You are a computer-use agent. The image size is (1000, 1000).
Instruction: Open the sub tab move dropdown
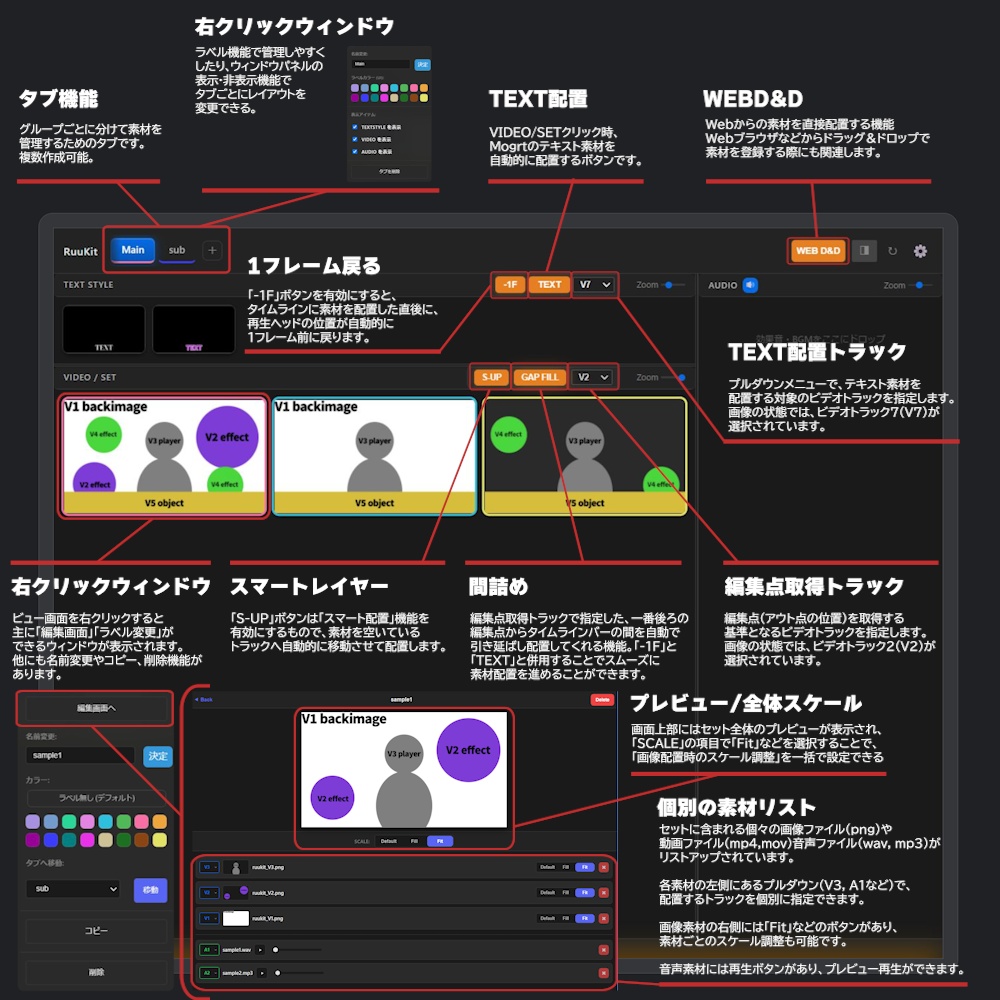73,889
